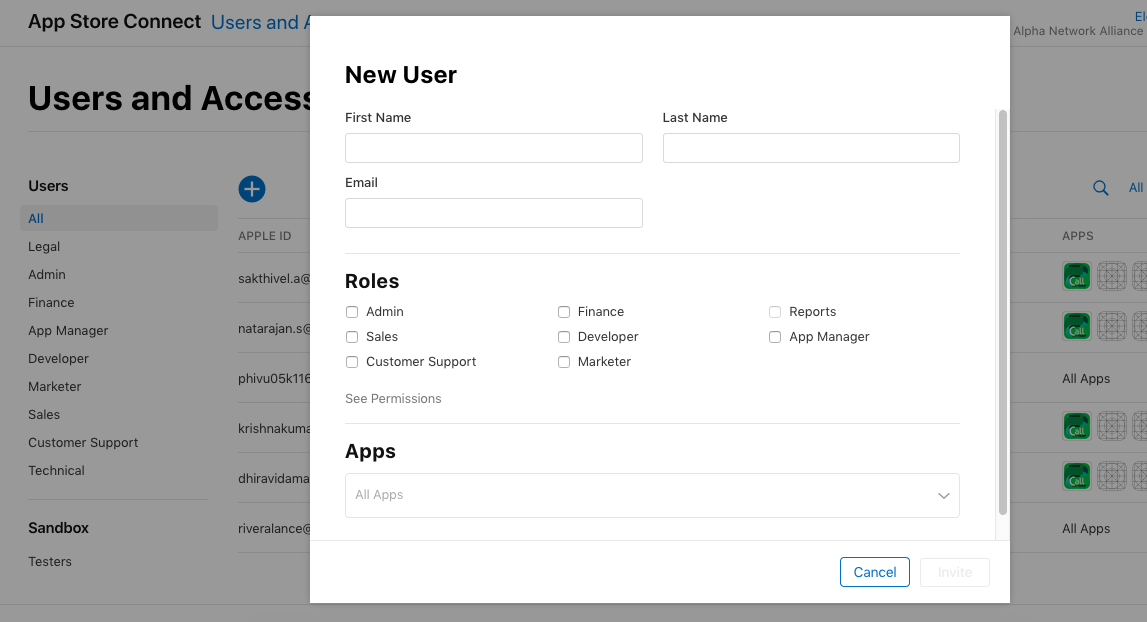The image size is (1147, 622).
Task: Open Testers under Sandbox
Action: coord(50,561)
